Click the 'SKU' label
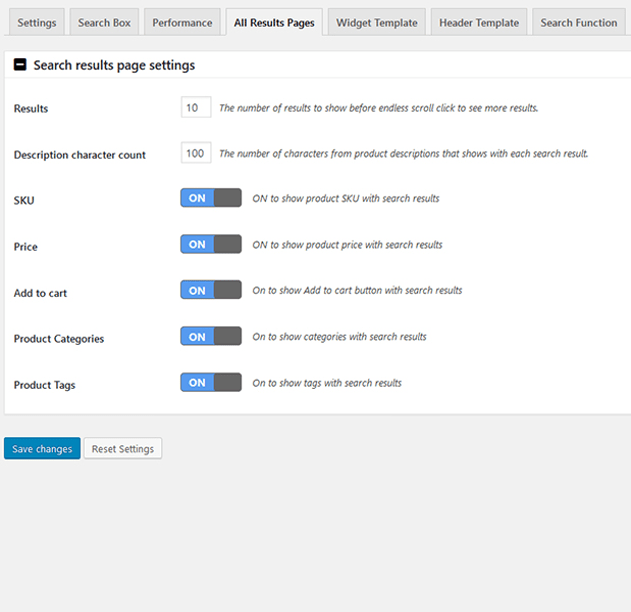The image size is (631, 612). pyautogui.click(x=24, y=200)
